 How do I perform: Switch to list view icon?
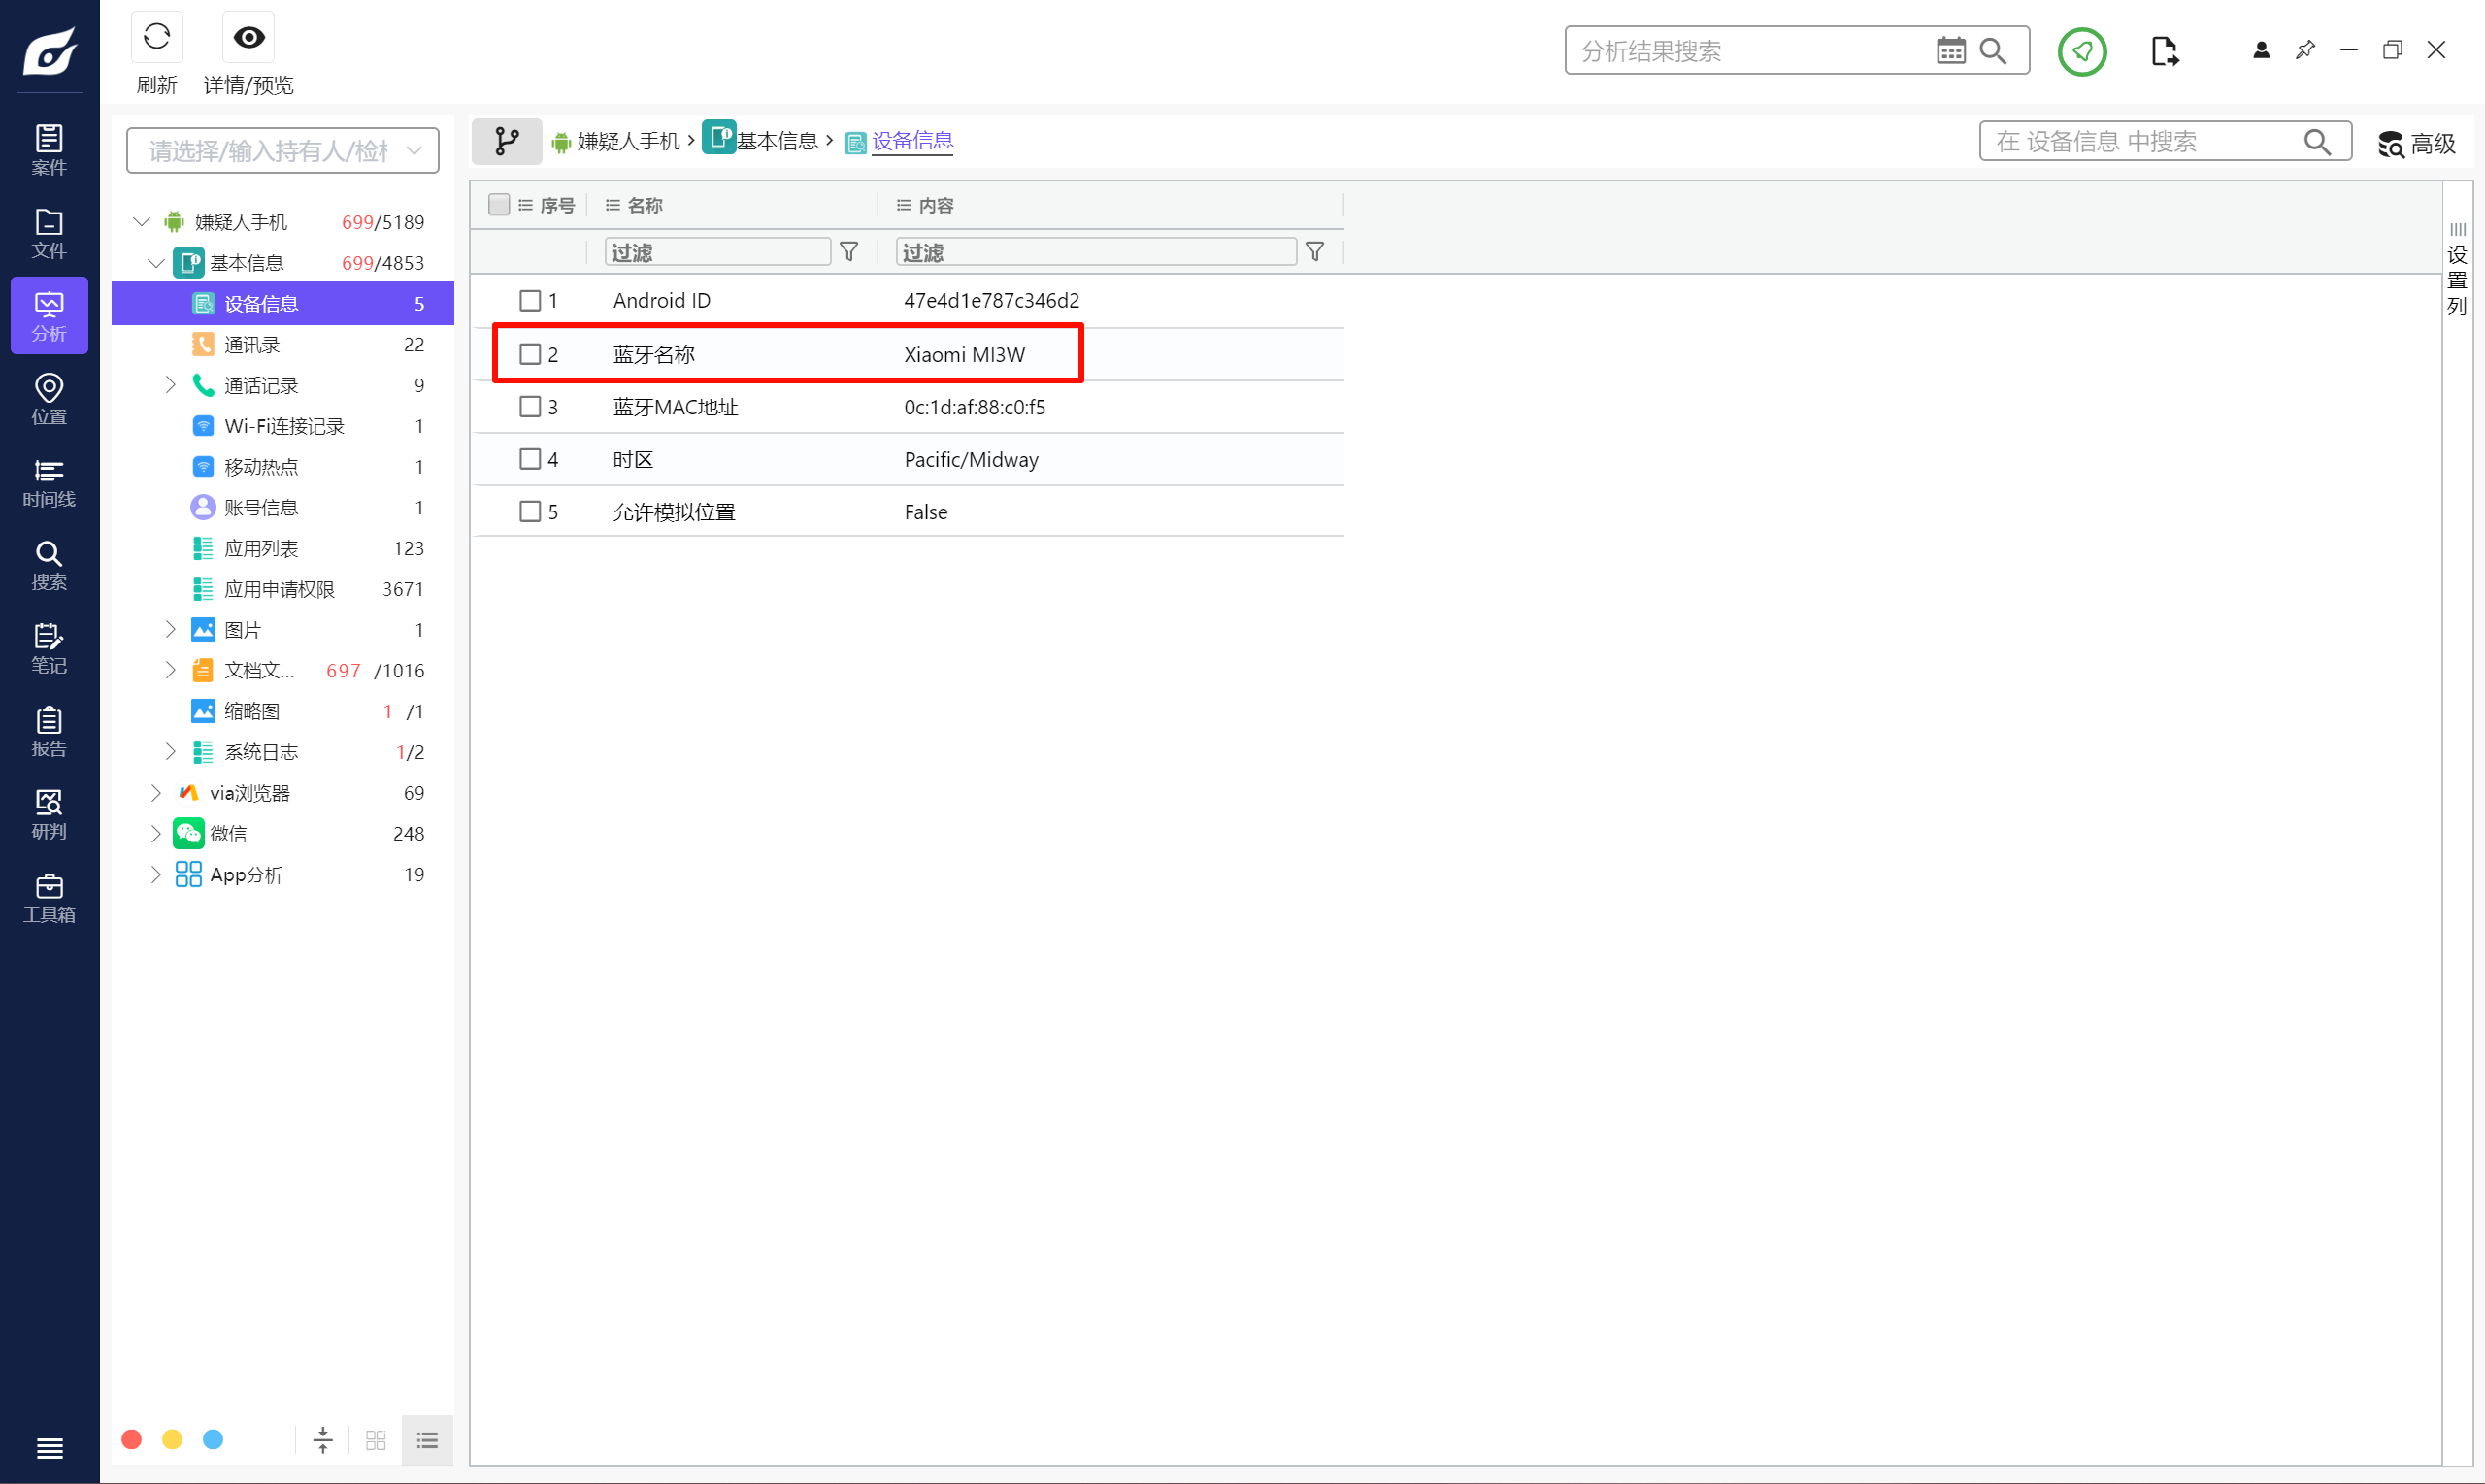(428, 1440)
